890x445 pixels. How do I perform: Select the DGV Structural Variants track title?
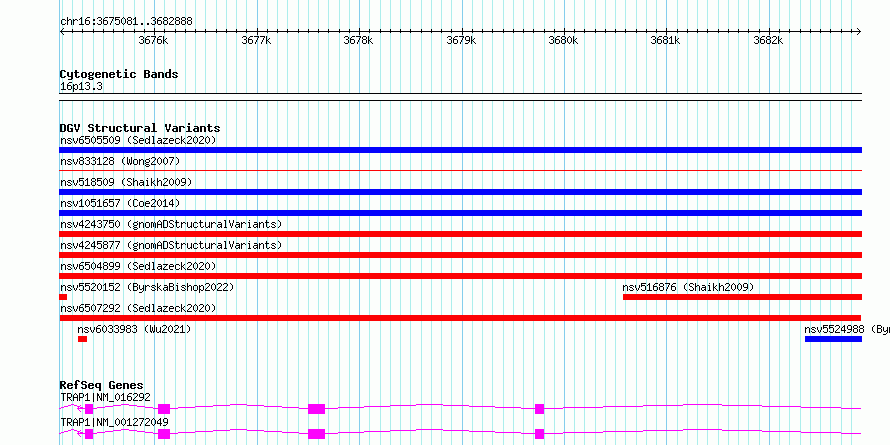[x=140, y=128]
